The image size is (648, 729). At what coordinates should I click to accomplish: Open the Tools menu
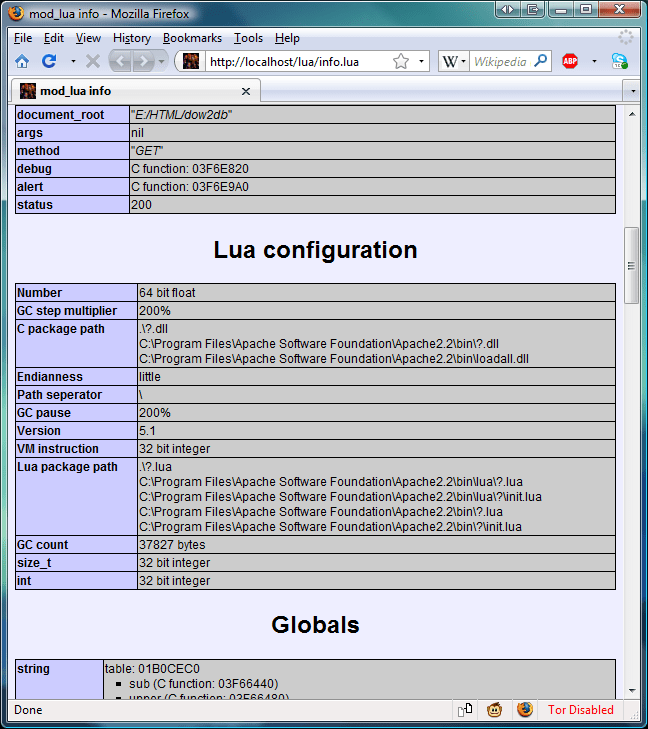tap(248, 38)
